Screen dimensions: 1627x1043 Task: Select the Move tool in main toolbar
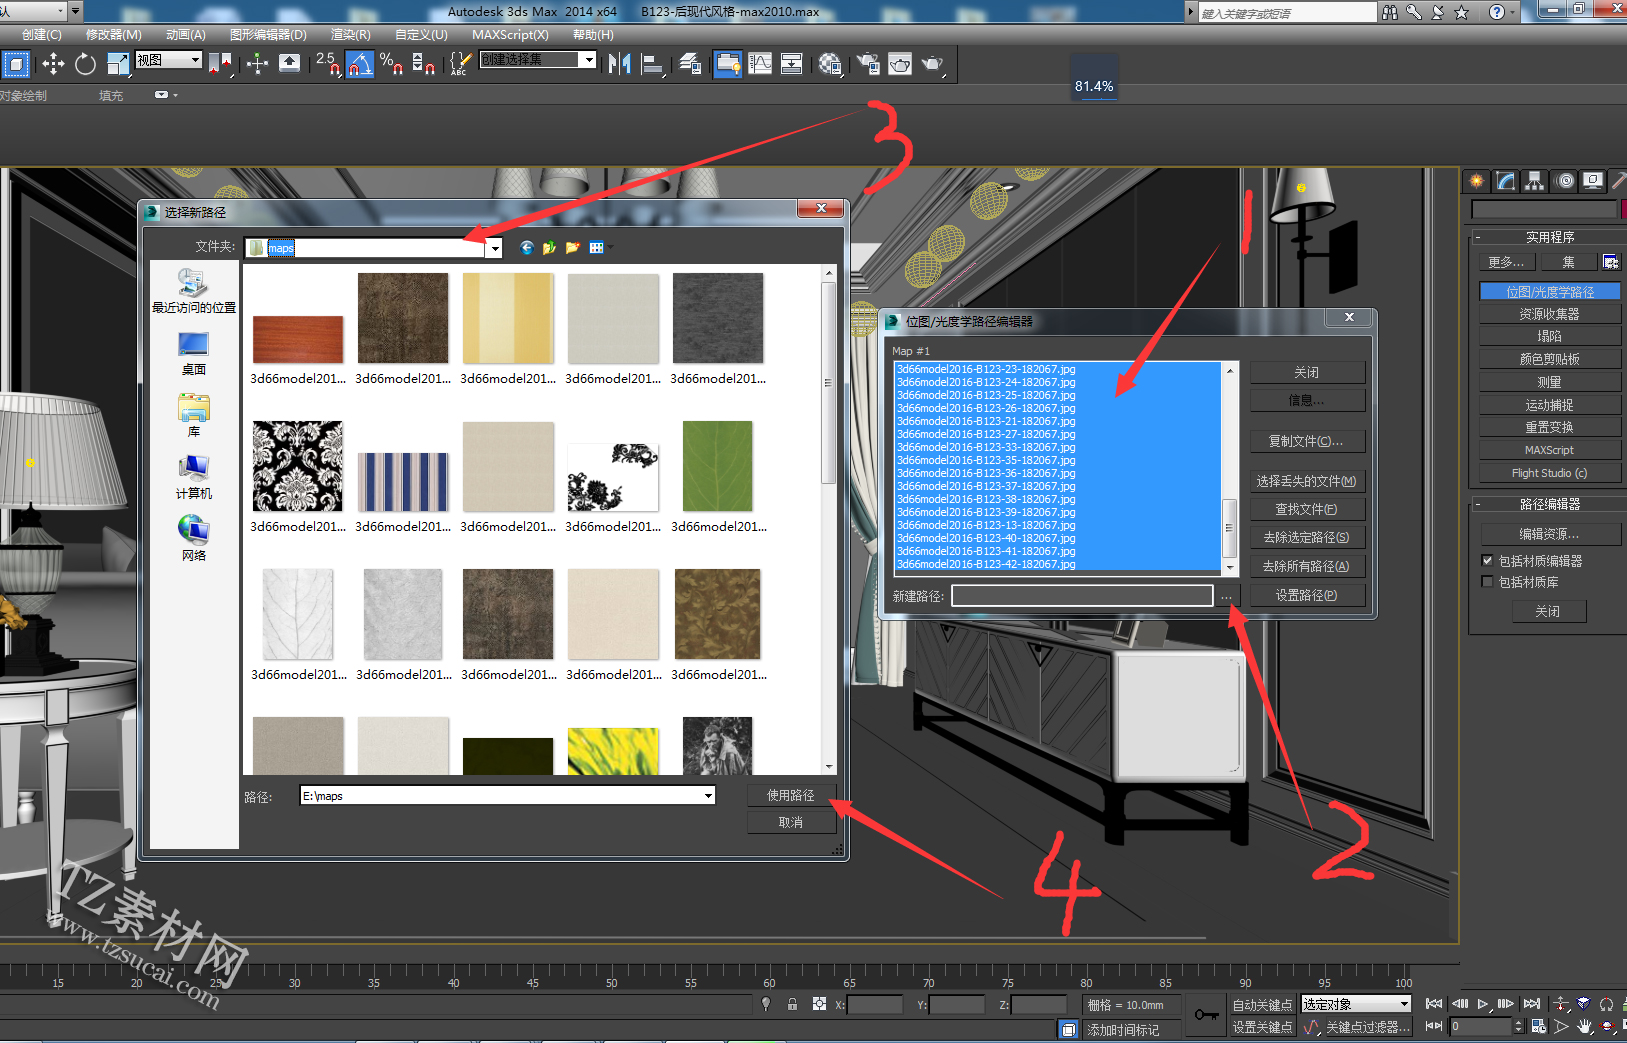click(53, 64)
